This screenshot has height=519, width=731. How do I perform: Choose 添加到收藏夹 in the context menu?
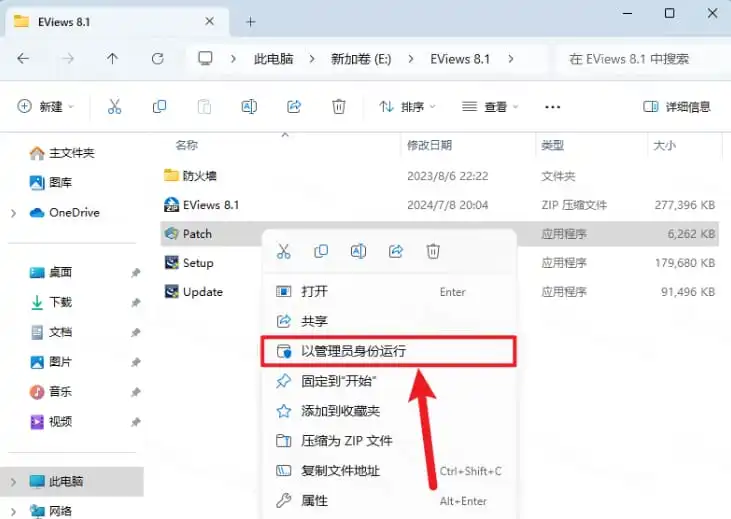389,411
